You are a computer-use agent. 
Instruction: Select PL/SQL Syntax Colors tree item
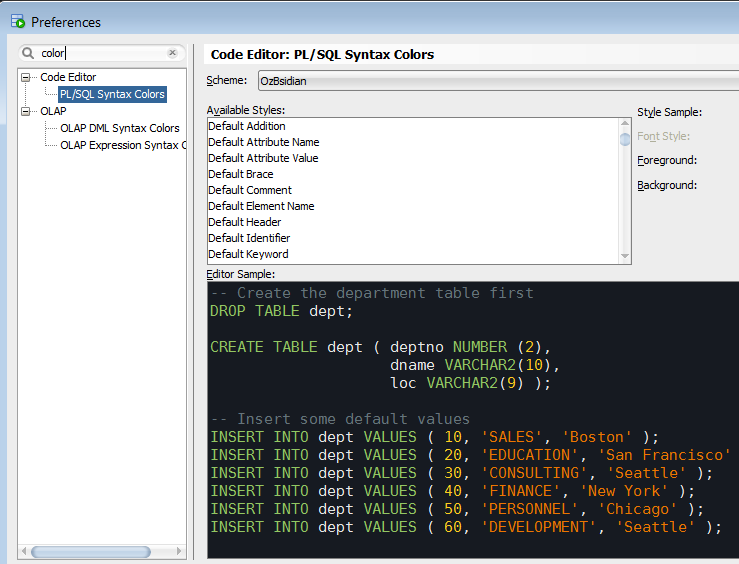112,94
